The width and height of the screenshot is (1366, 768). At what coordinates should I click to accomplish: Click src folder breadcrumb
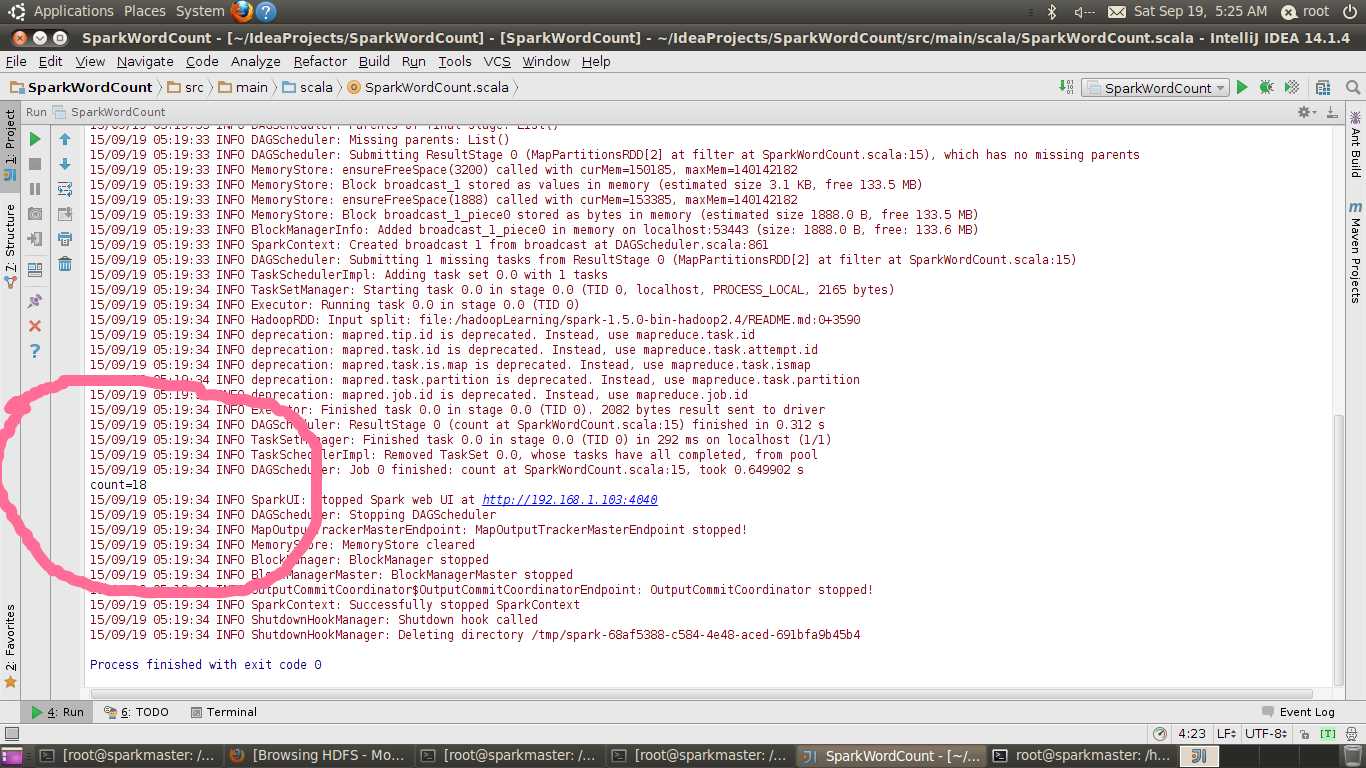pos(186,87)
